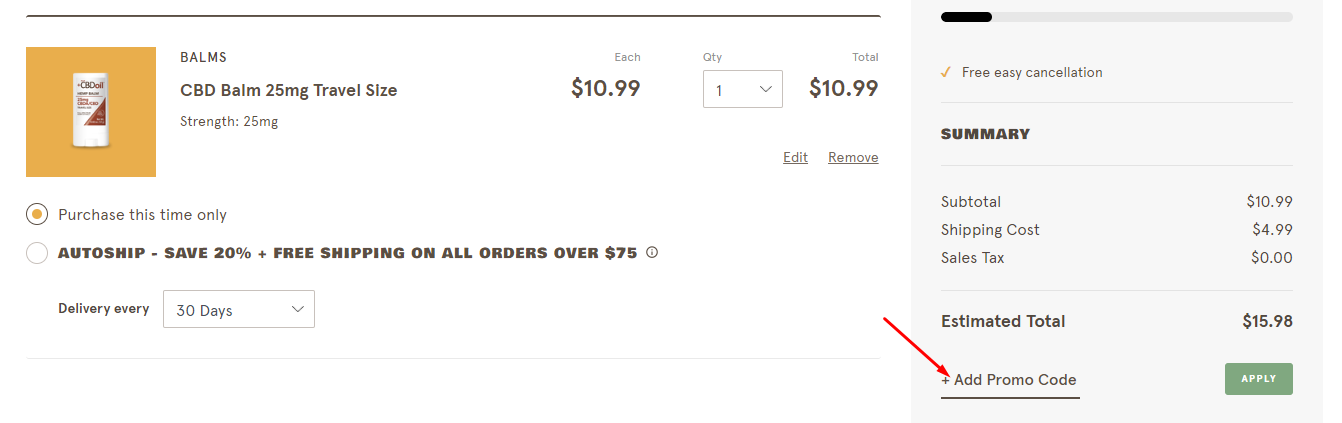This screenshot has width=1342, height=423.
Task: Click the SUMMARY heading
Action: [x=985, y=134]
